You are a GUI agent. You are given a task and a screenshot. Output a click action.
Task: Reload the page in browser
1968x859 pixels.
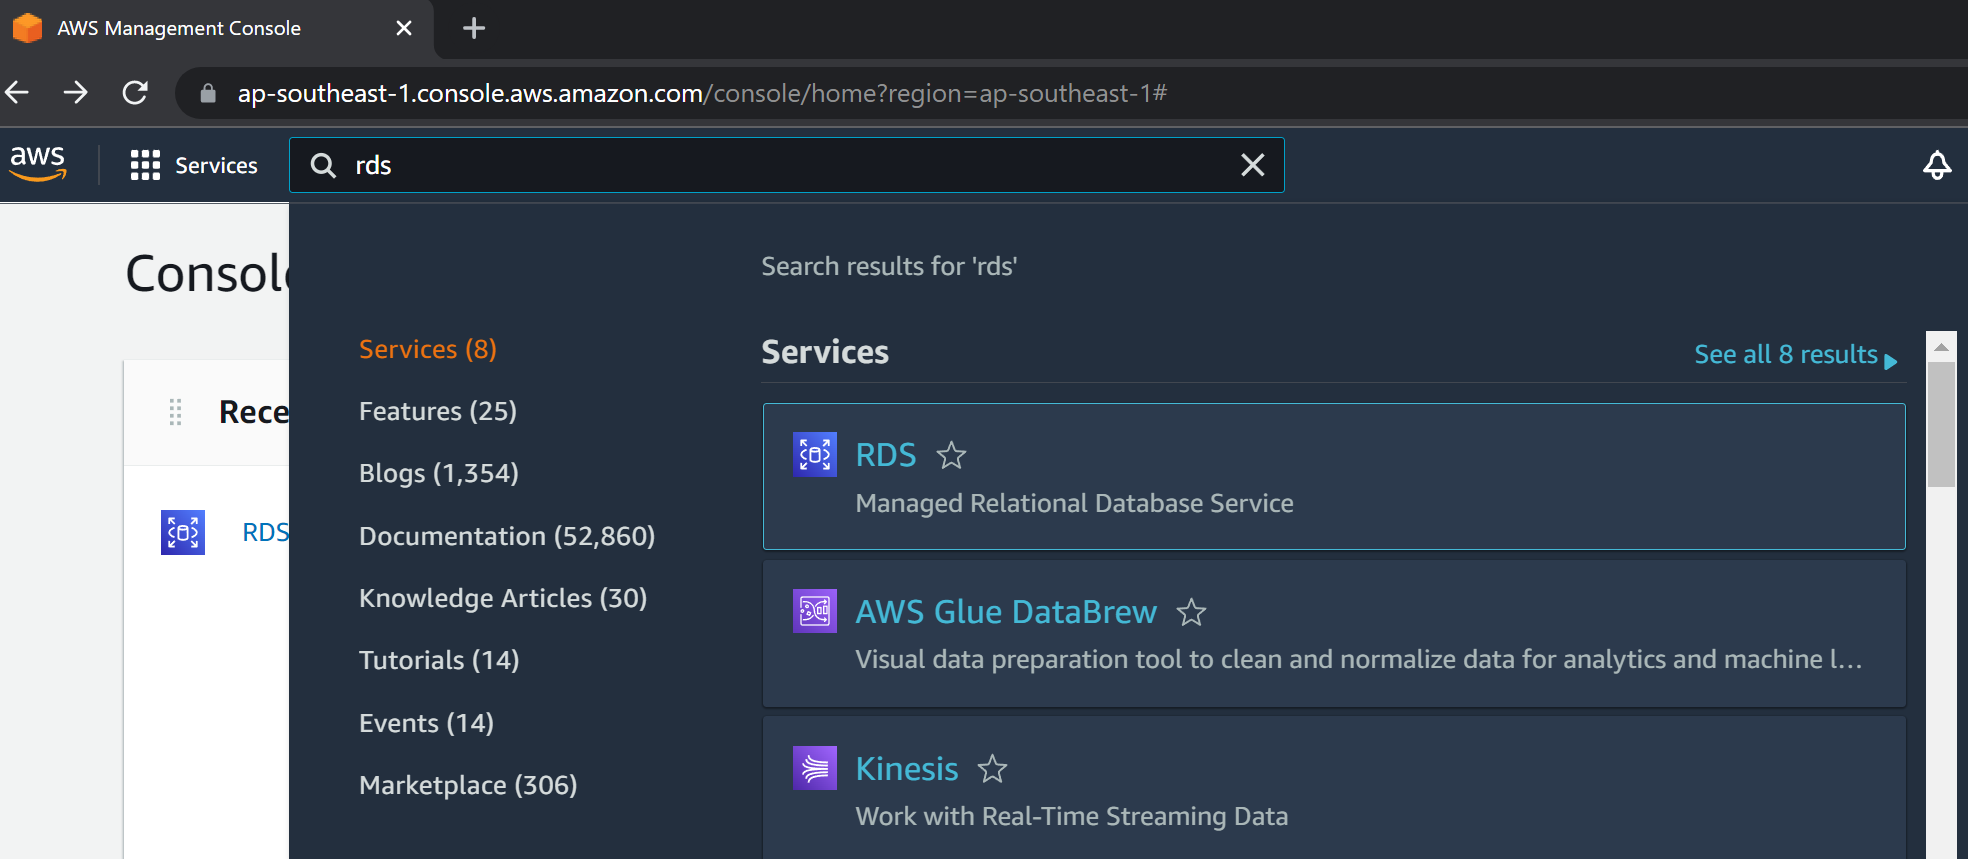click(x=135, y=93)
